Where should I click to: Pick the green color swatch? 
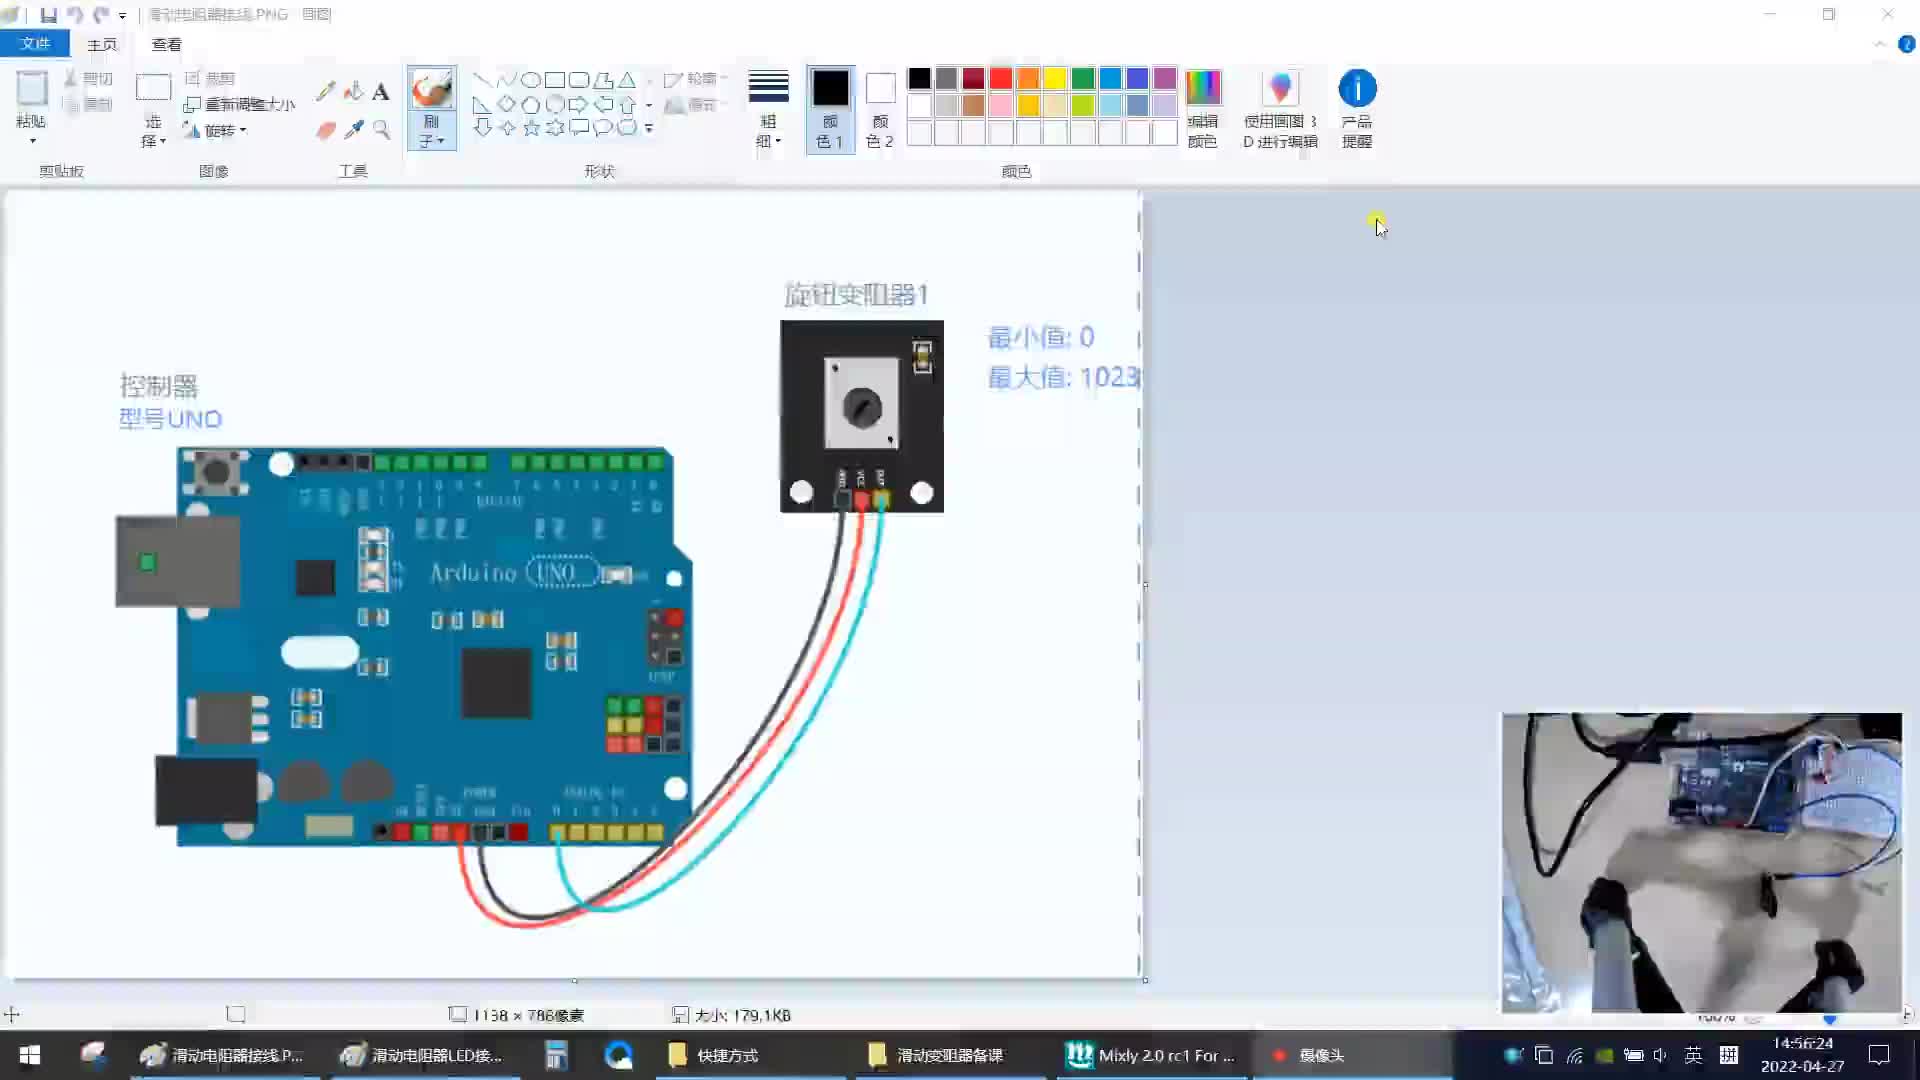point(1083,78)
